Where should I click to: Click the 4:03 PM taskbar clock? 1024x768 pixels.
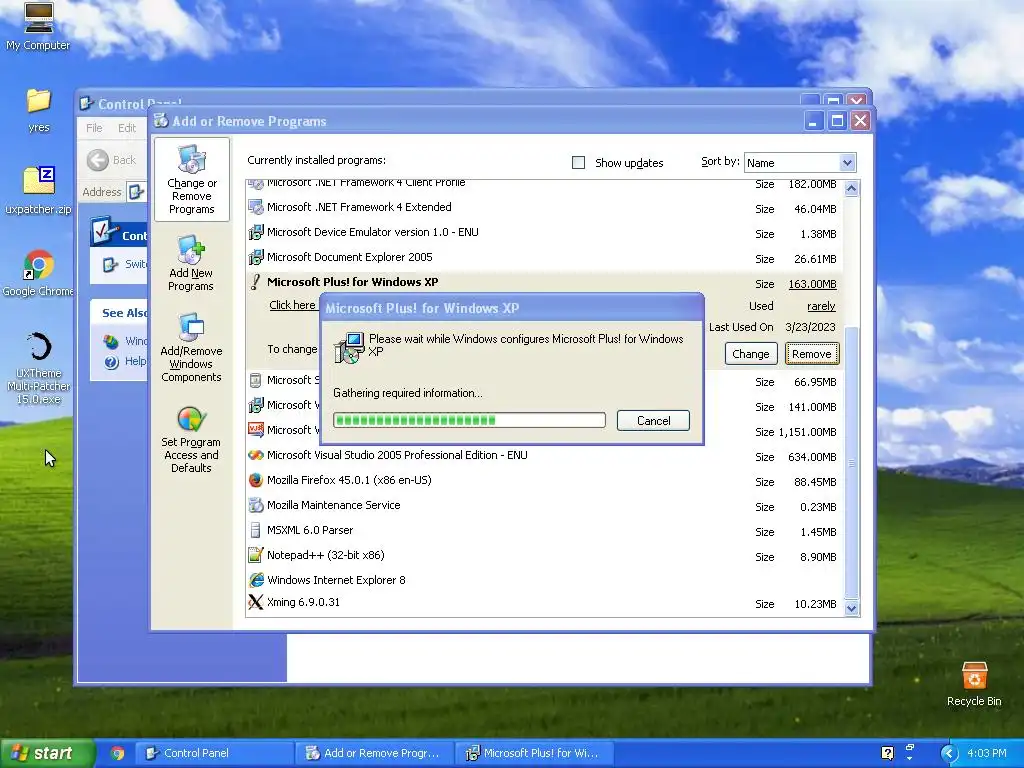986,753
